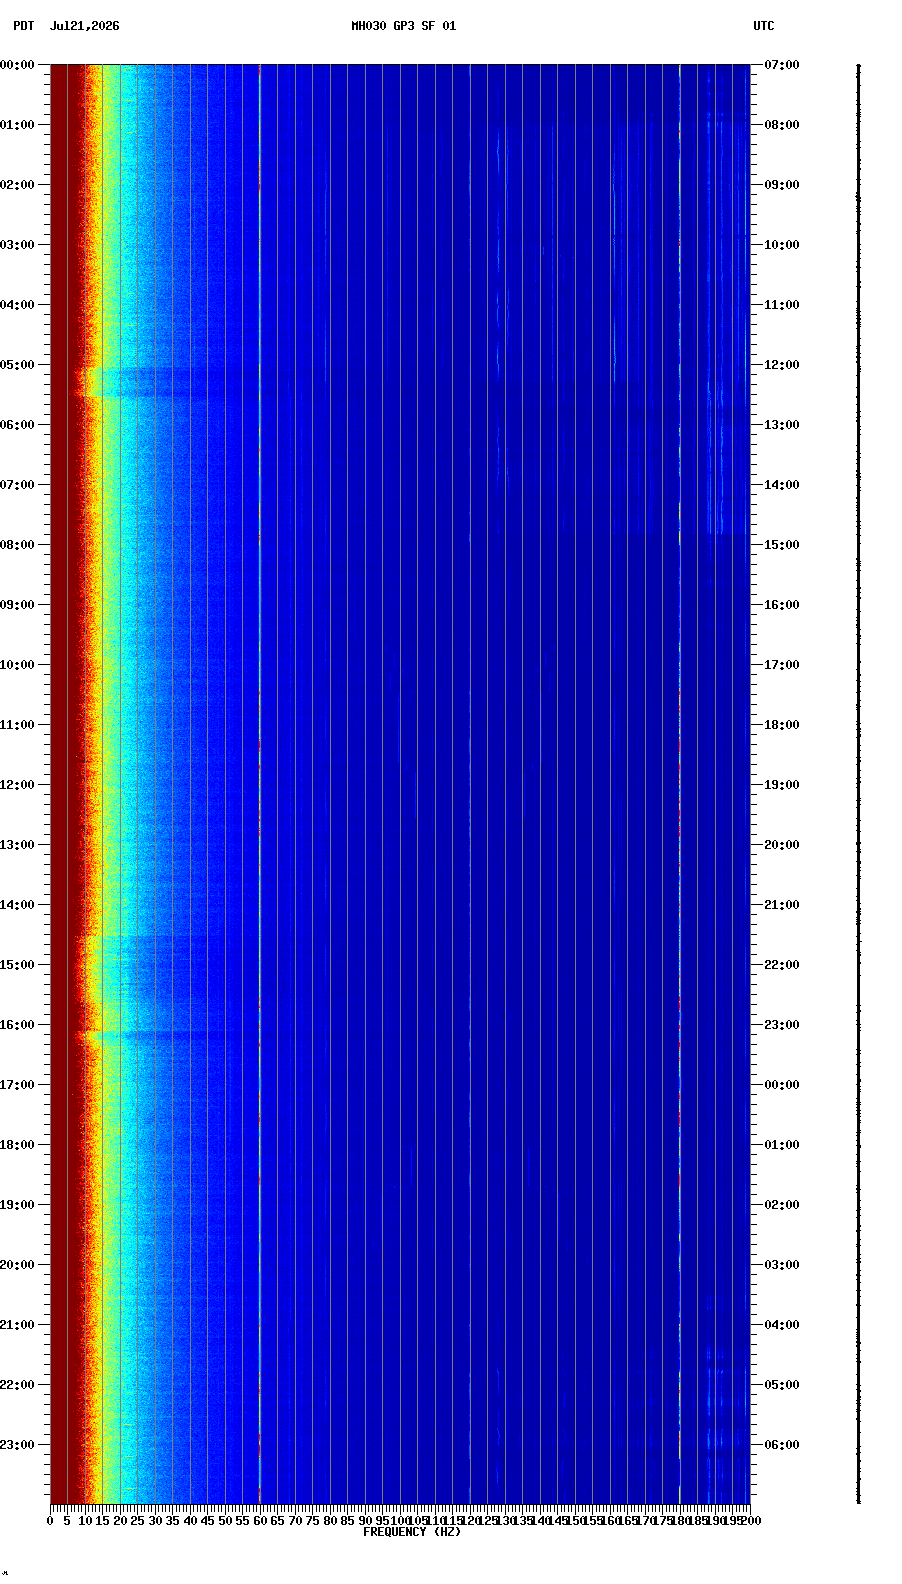Click the 23:00 PDT time label
This screenshot has width=902, height=1584.
click(17, 1445)
